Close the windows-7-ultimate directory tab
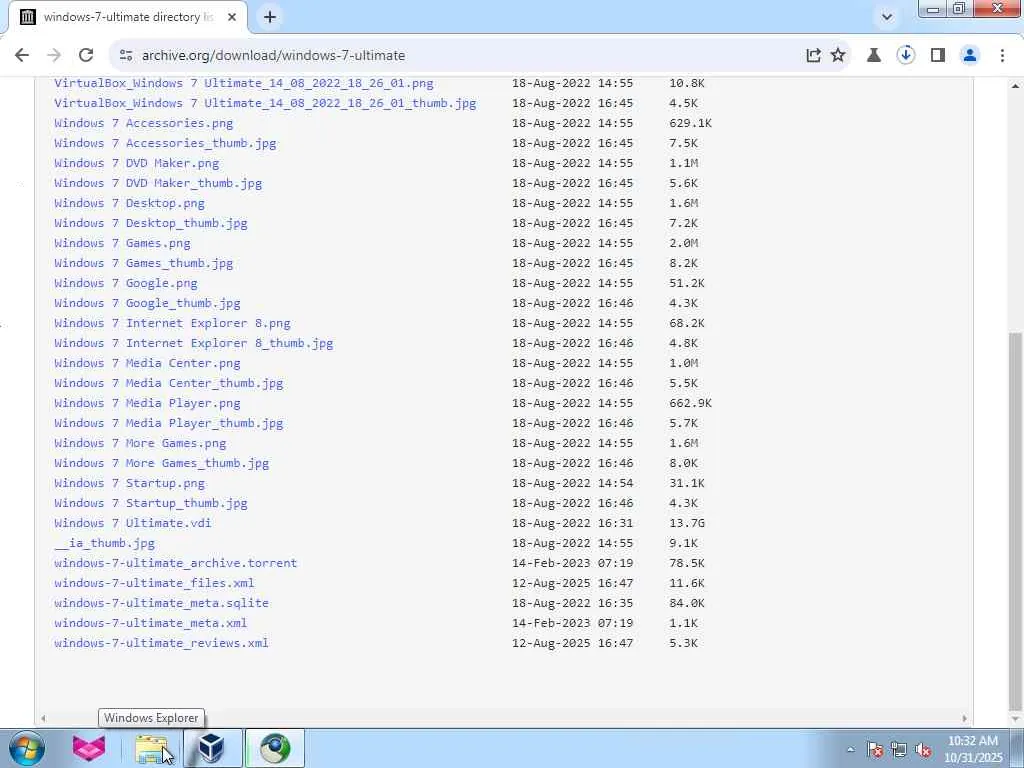Image resolution: width=1024 pixels, height=768 pixels. click(232, 17)
